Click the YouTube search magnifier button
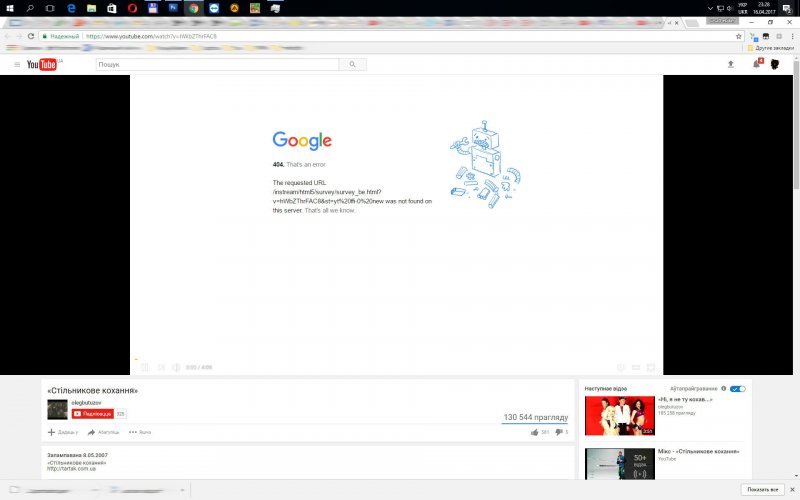800x500 pixels. point(352,64)
